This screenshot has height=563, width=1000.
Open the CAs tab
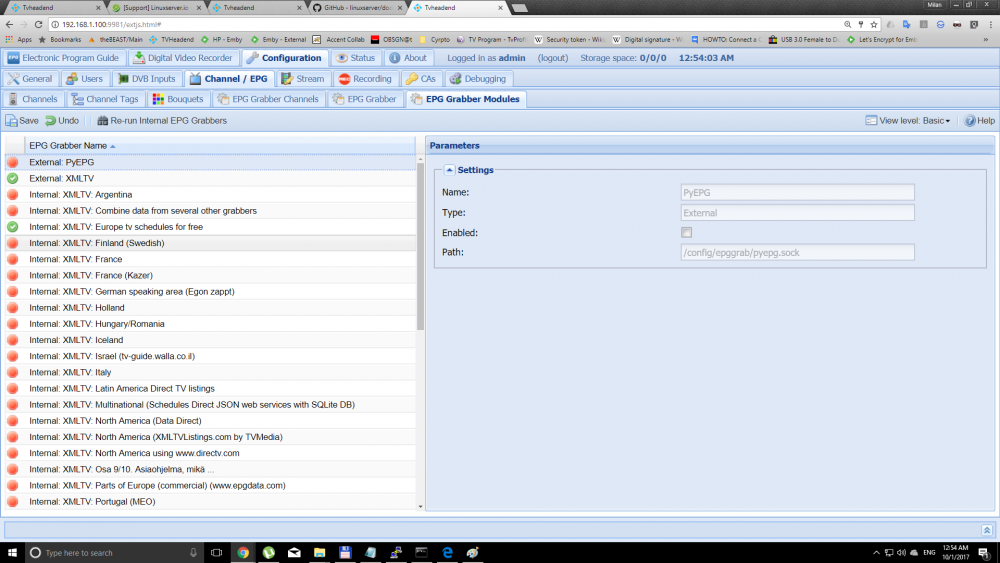tap(421, 78)
